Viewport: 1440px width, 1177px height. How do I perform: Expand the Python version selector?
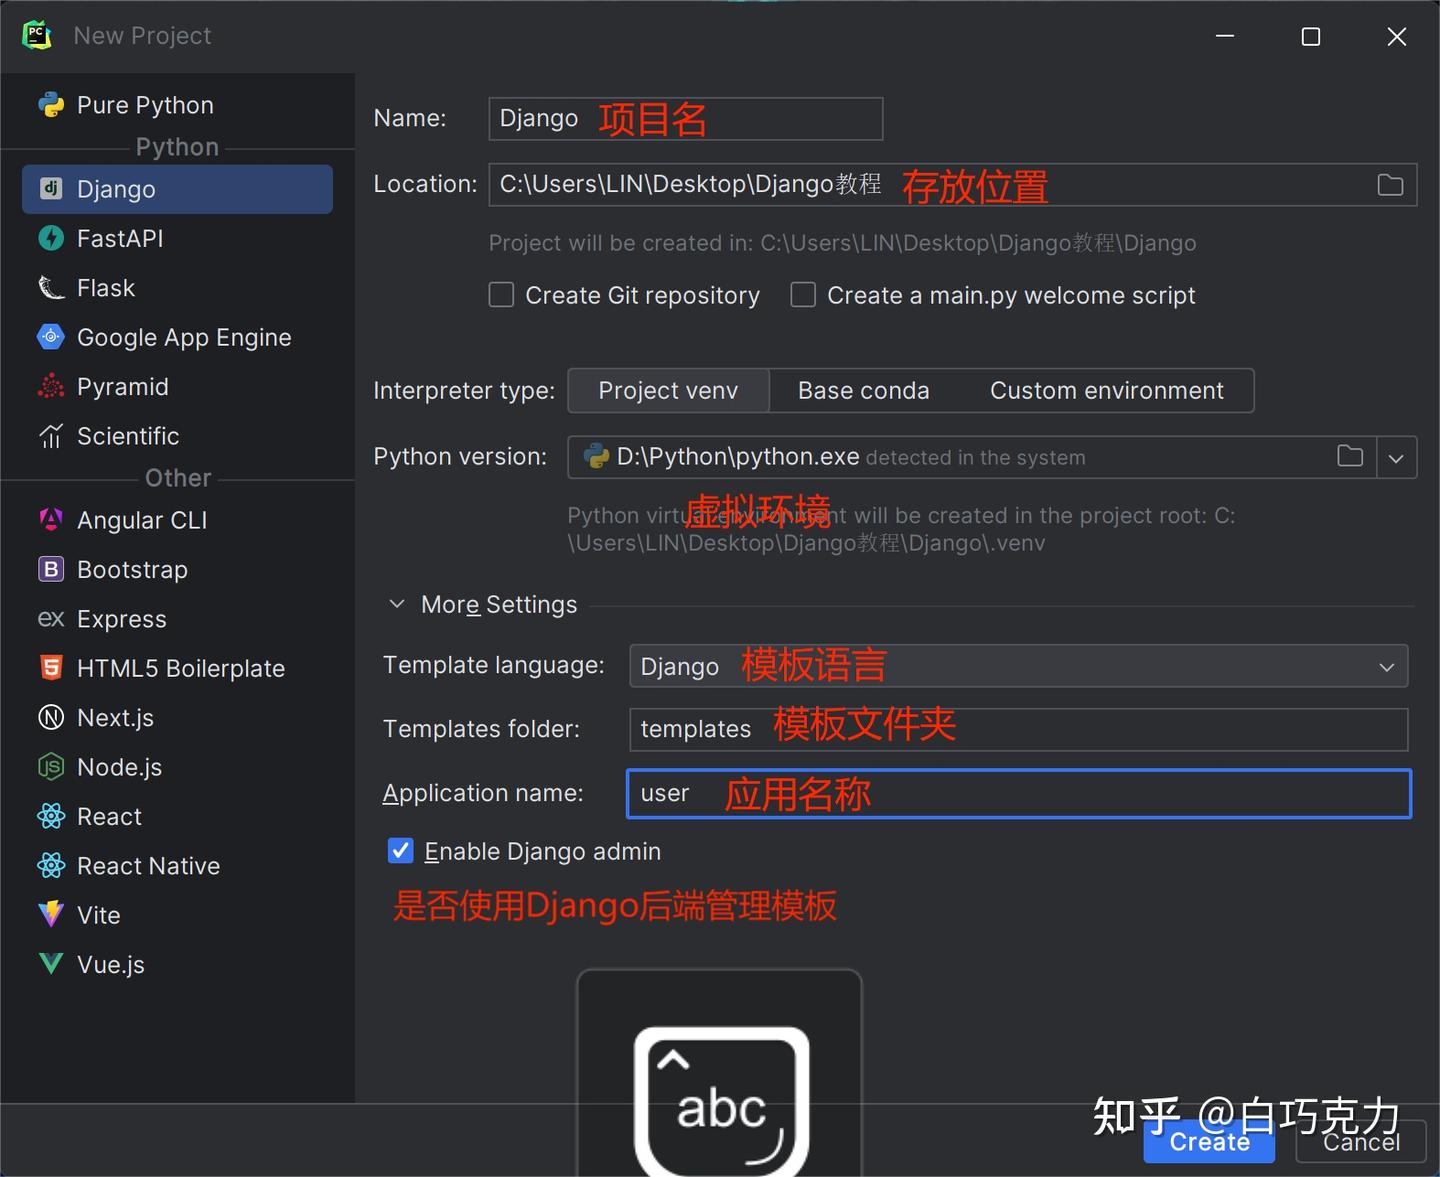1396,457
